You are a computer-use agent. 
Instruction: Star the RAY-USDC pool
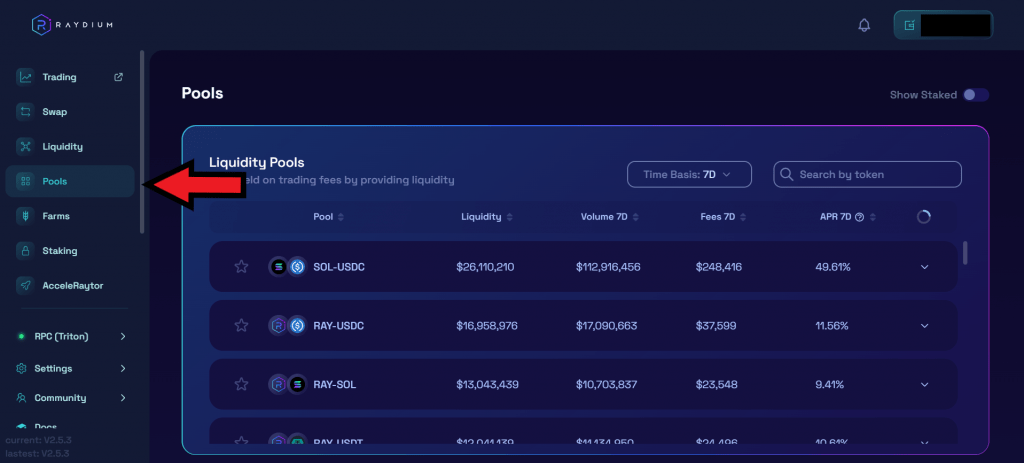(x=241, y=325)
